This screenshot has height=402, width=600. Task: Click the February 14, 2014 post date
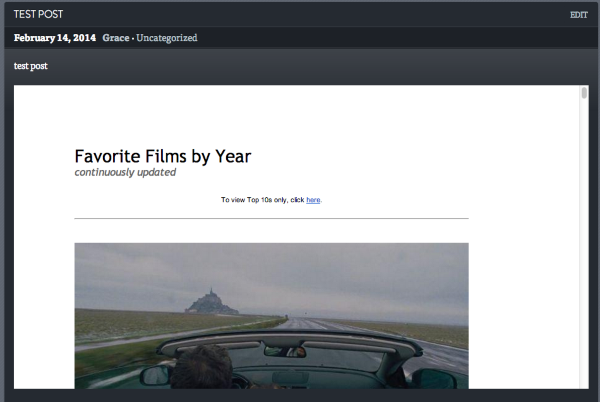click(x=55, y=38)
